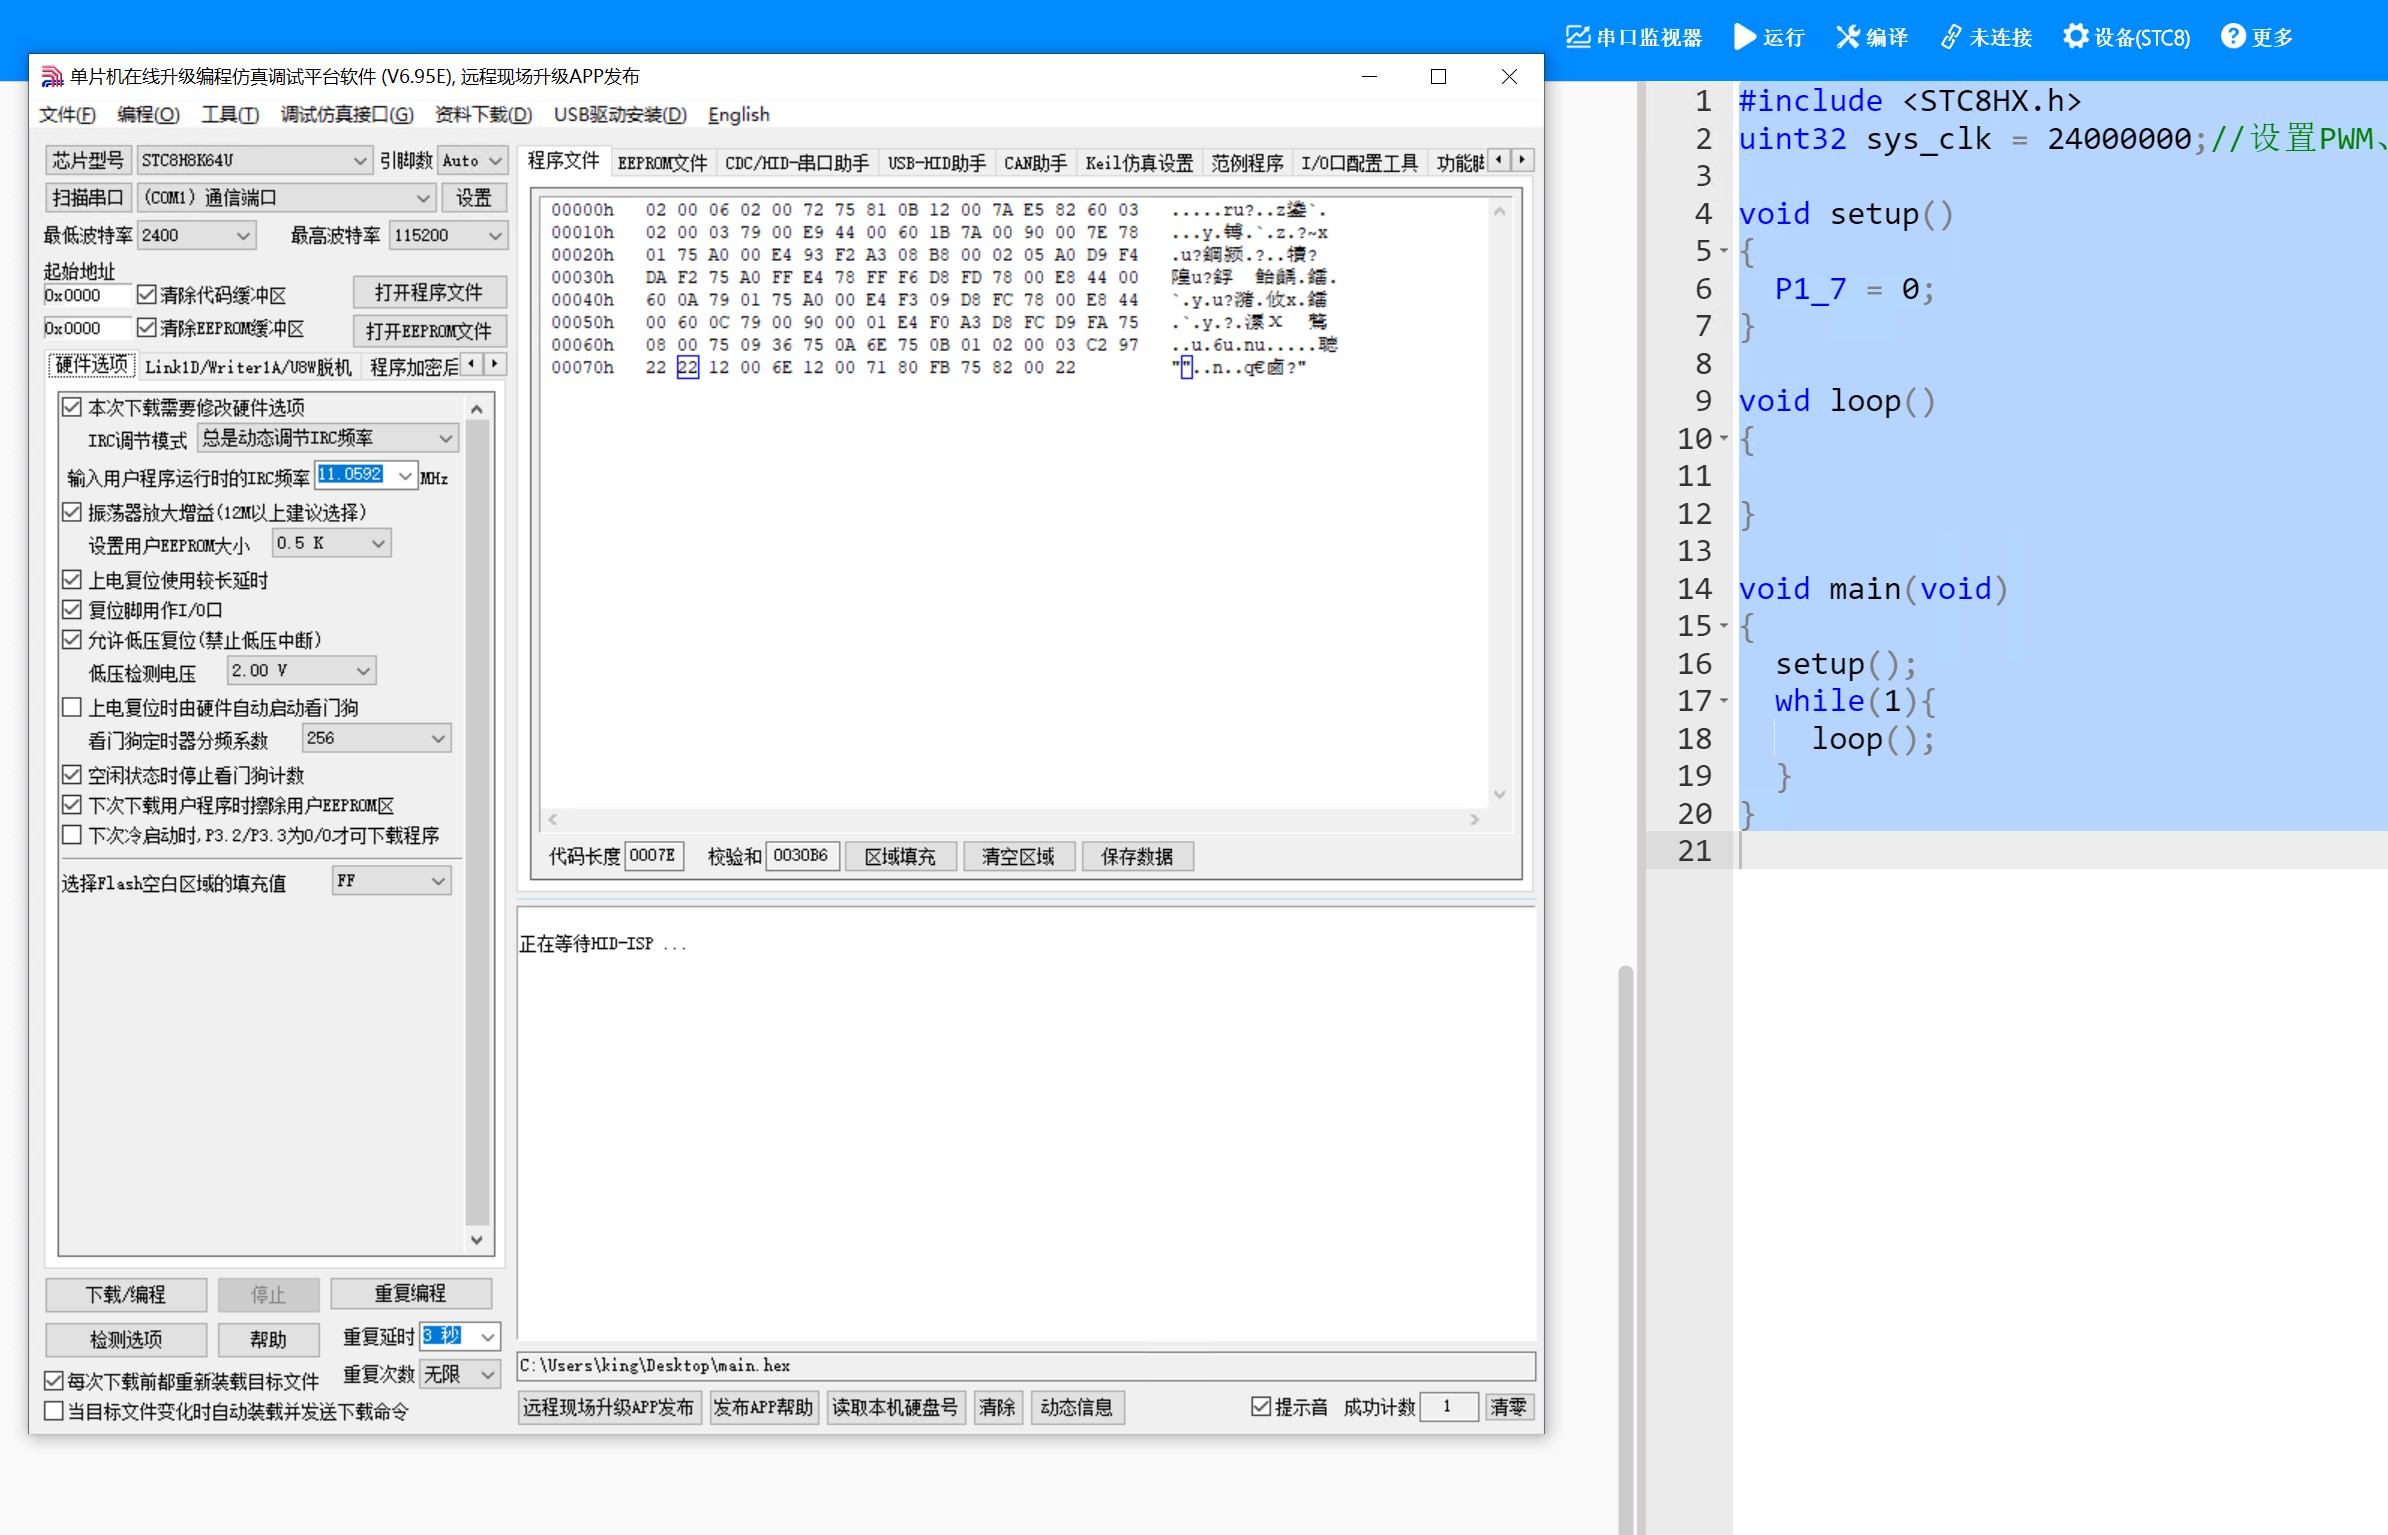Screen dimensions: 2388x1535
Task: Click the Run (运行) play icon
Action: 1744,37
